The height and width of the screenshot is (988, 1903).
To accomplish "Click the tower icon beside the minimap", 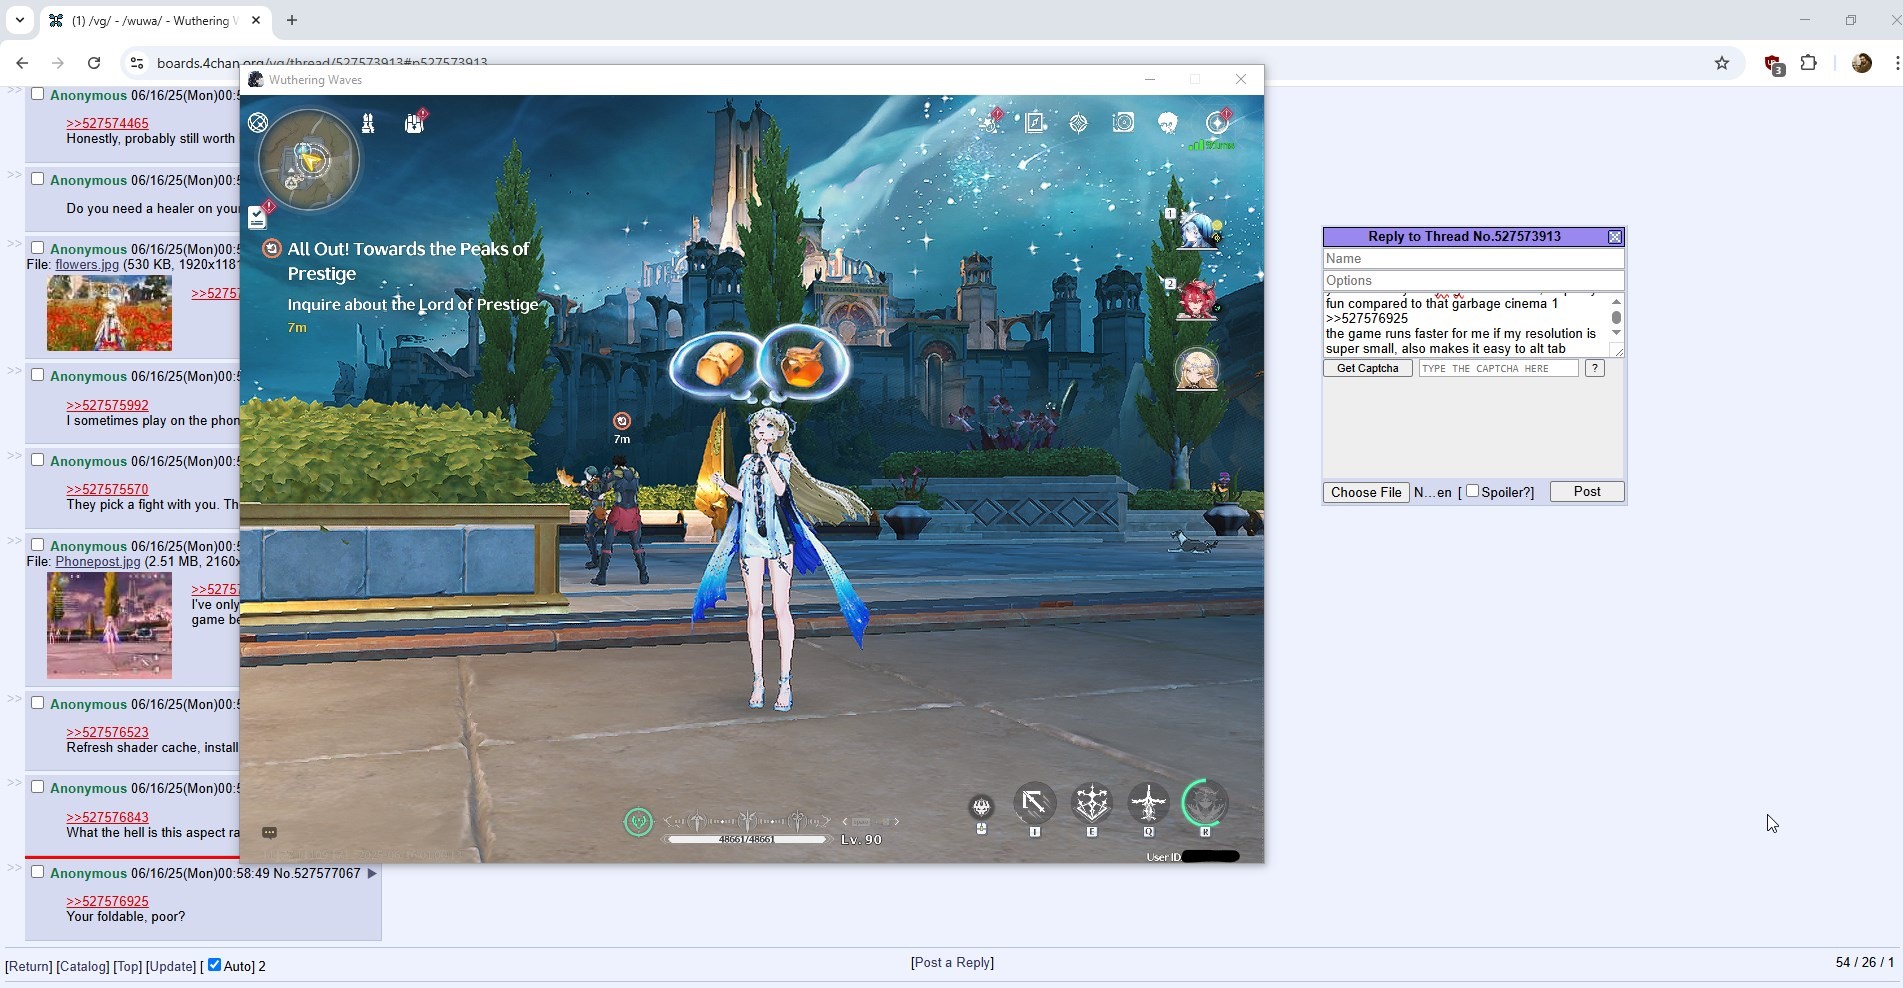I will pos(368,123).
